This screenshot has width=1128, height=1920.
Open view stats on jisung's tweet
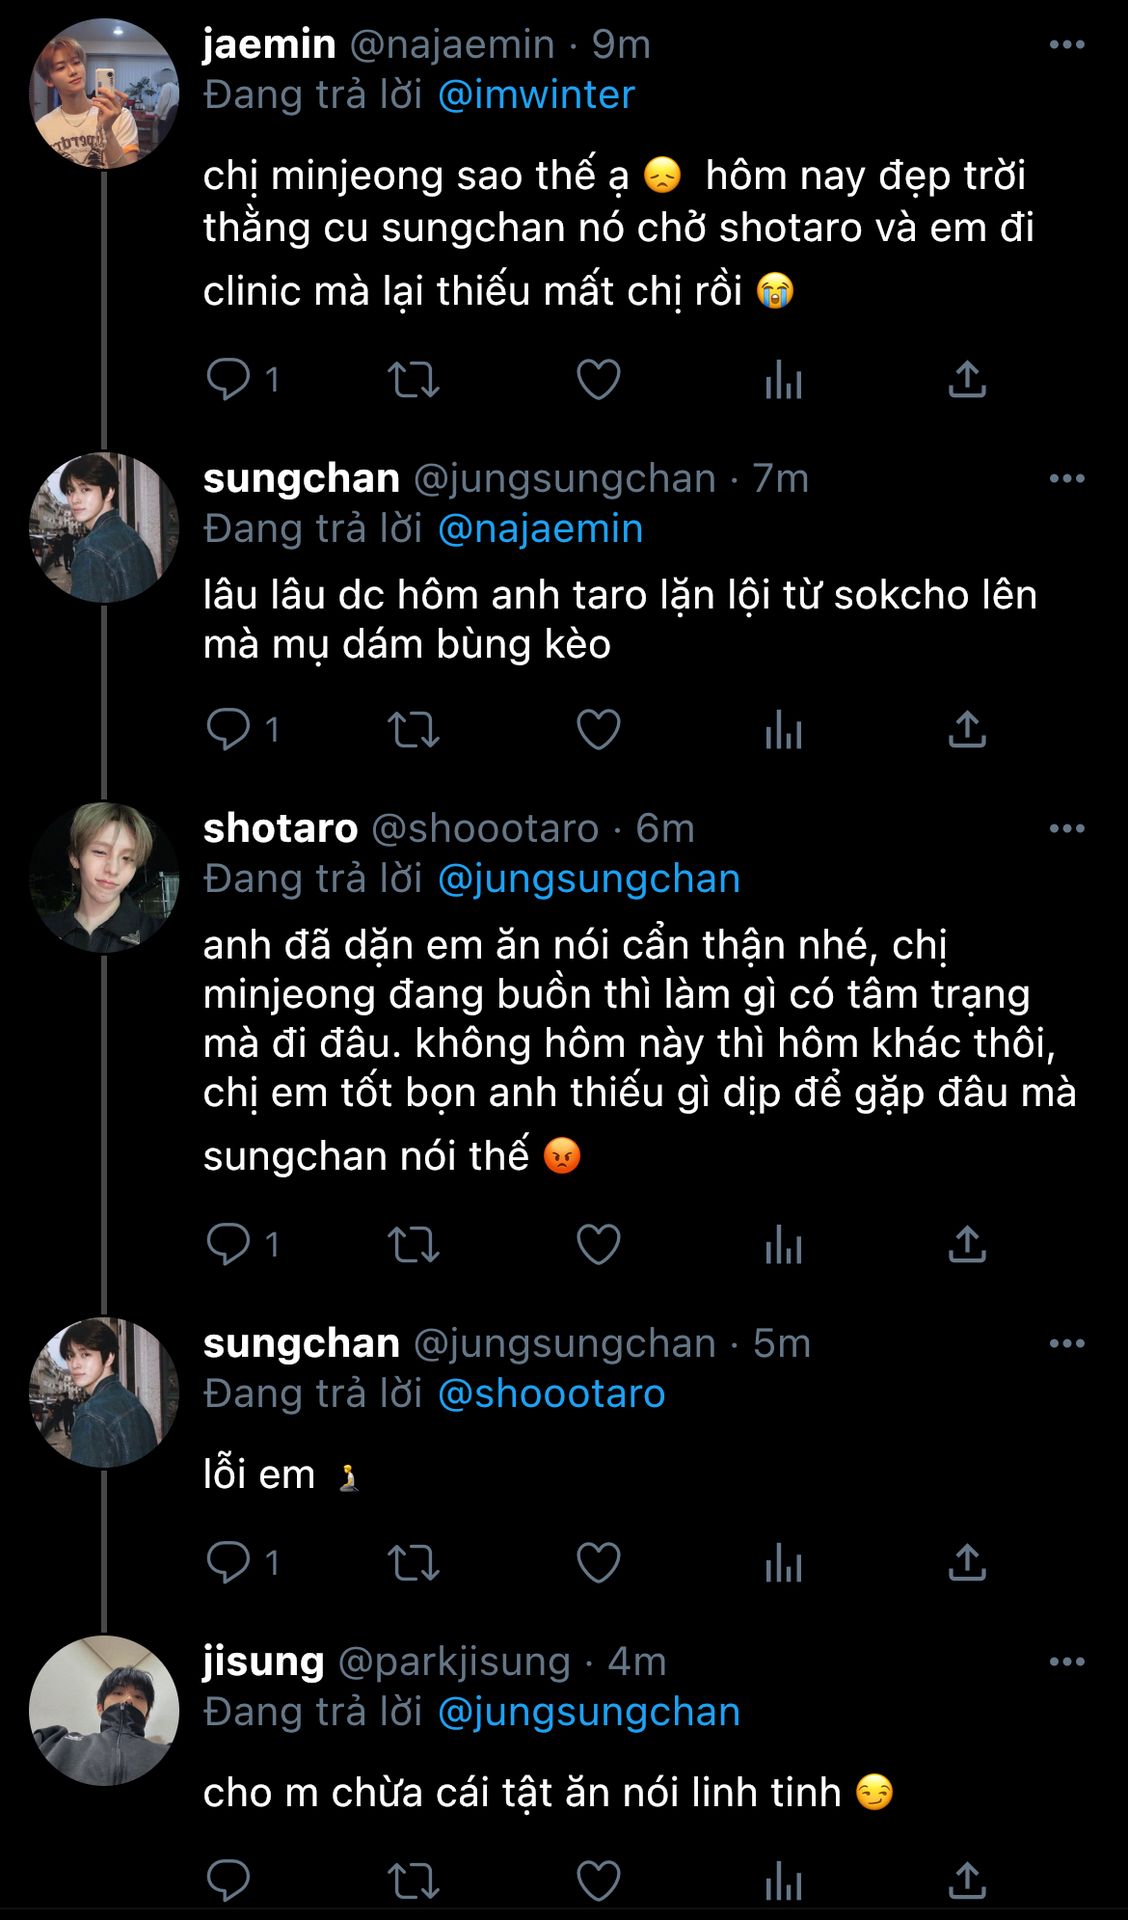[x=783, y=1882]
